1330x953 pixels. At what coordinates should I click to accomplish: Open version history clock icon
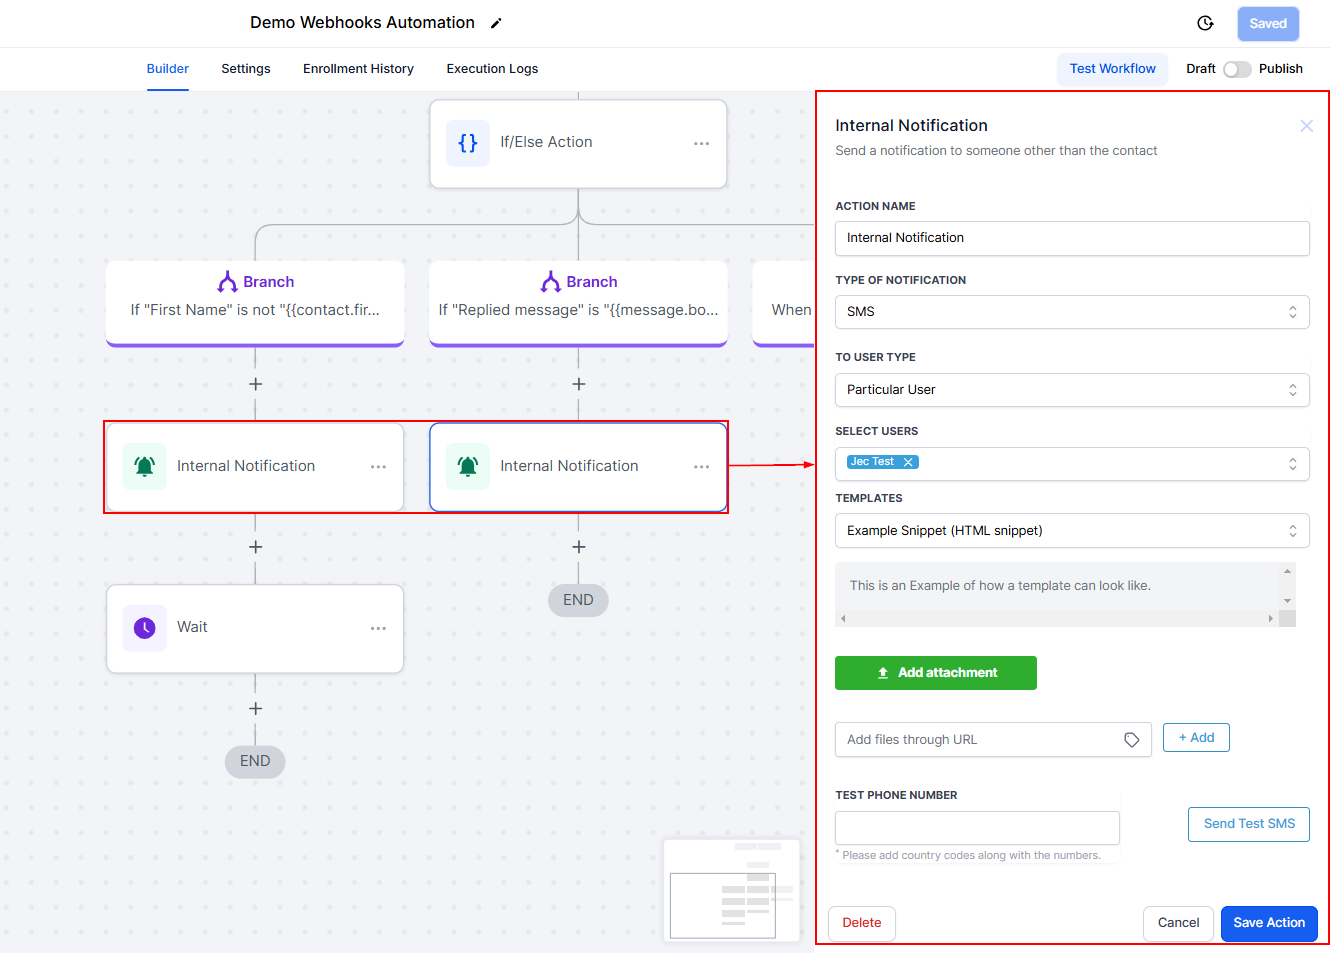[1205, 23]
